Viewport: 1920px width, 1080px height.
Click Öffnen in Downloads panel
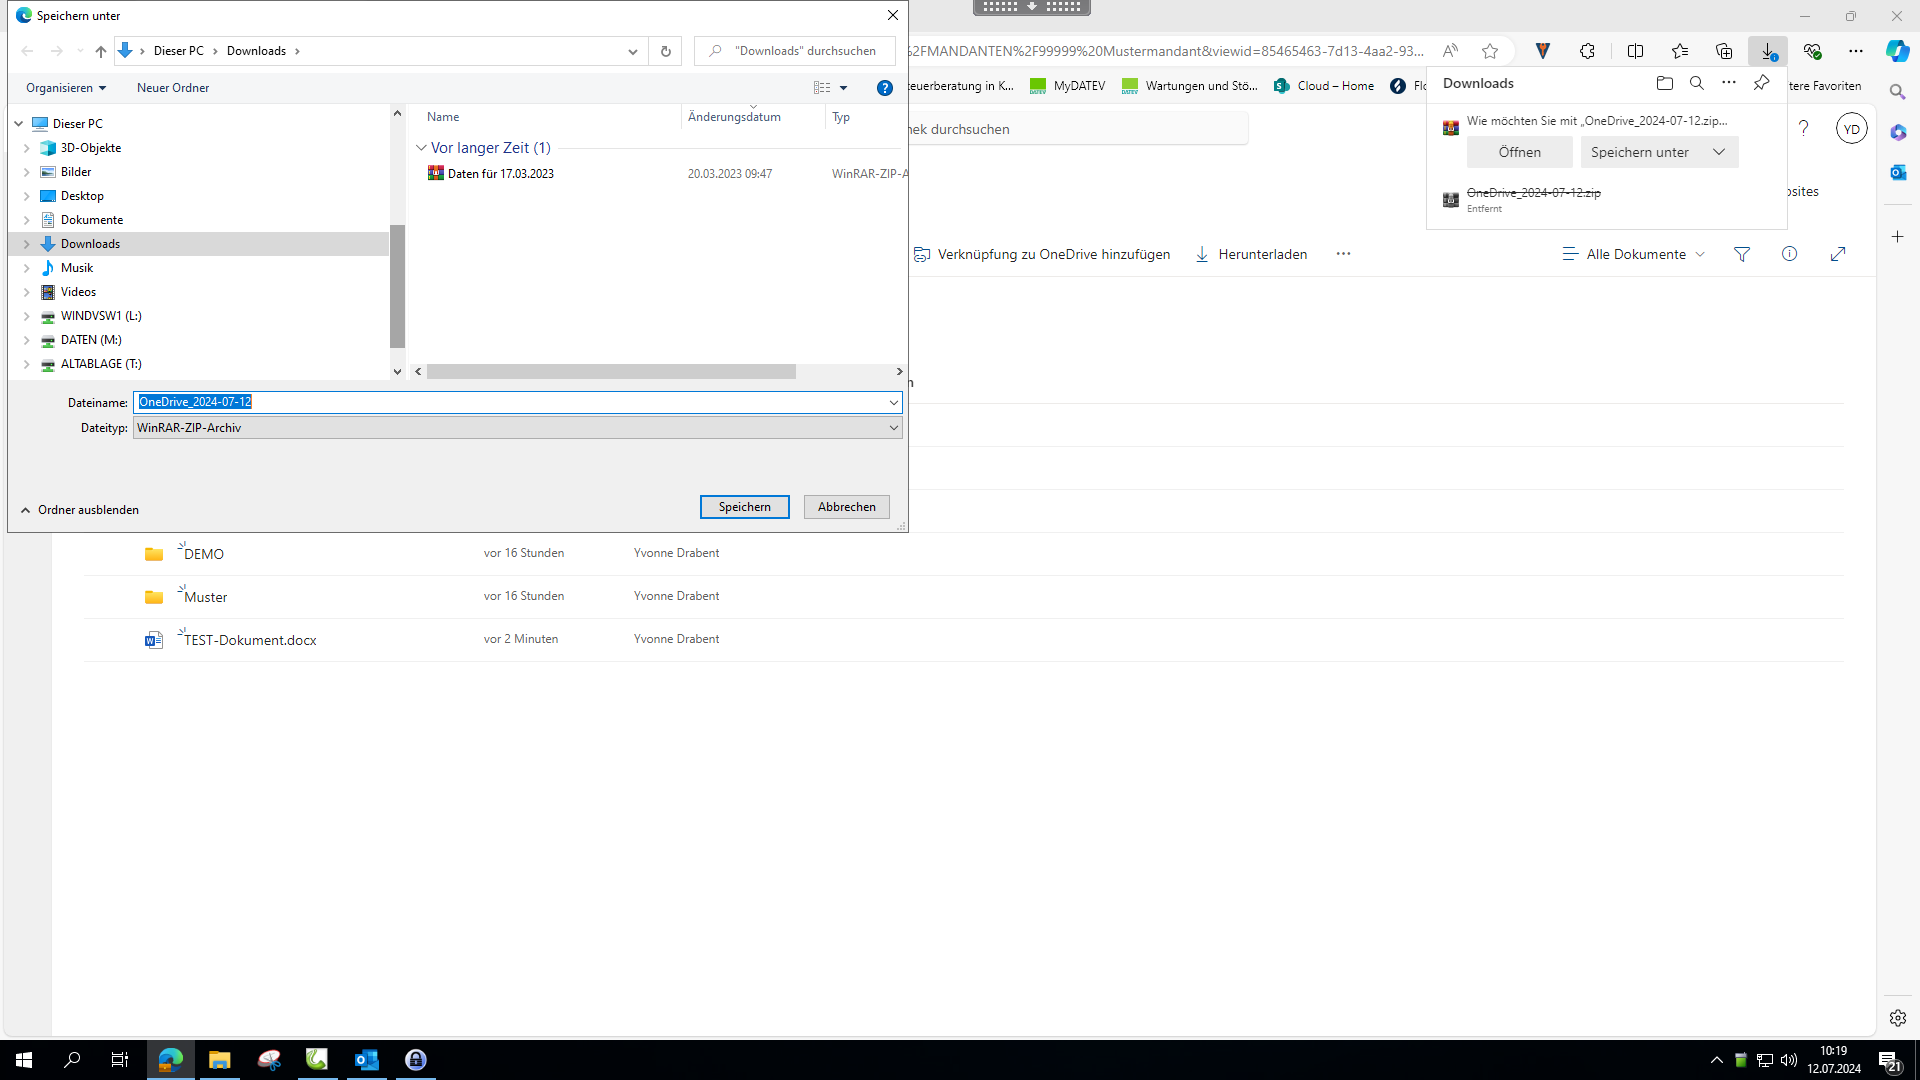coord(1519,152)
